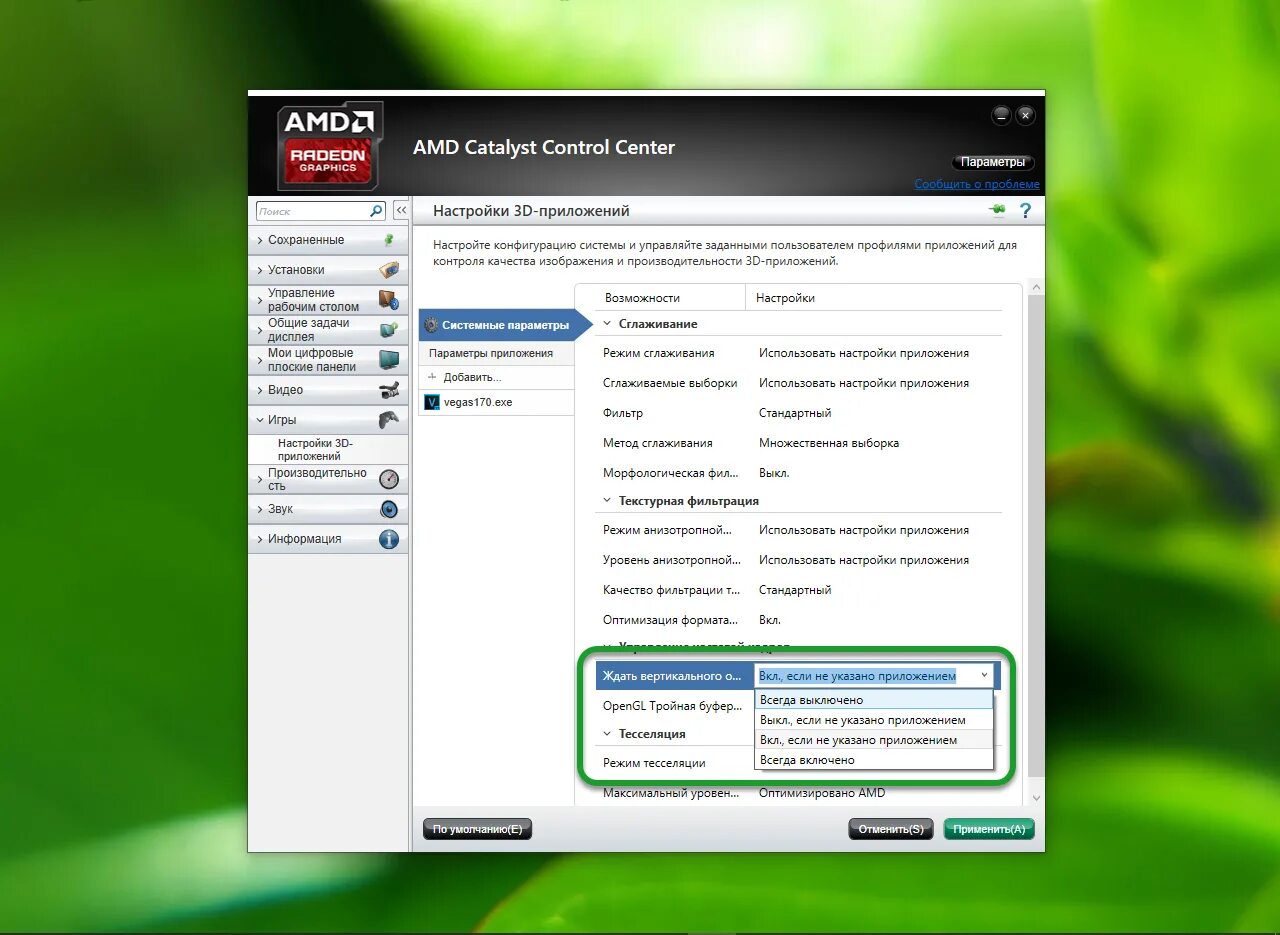Screen dimensions: 1280x935
Task: Click the plus icon beside Добавить
Action: click(x=433, y=377)
